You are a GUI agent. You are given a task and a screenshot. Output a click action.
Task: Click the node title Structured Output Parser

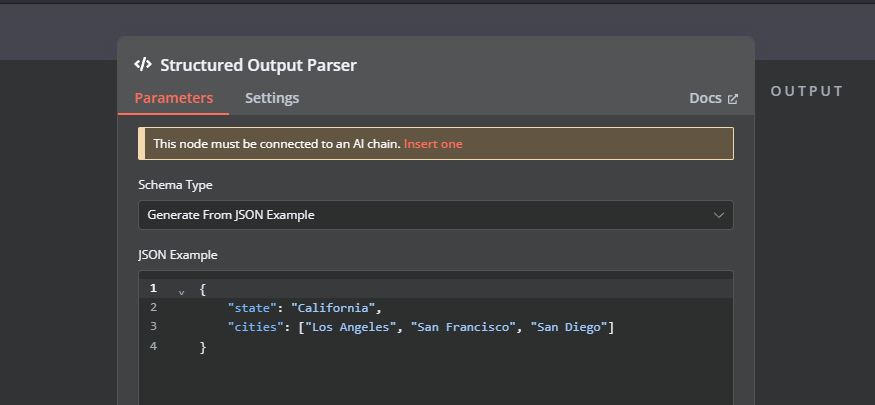pos(258,65)
